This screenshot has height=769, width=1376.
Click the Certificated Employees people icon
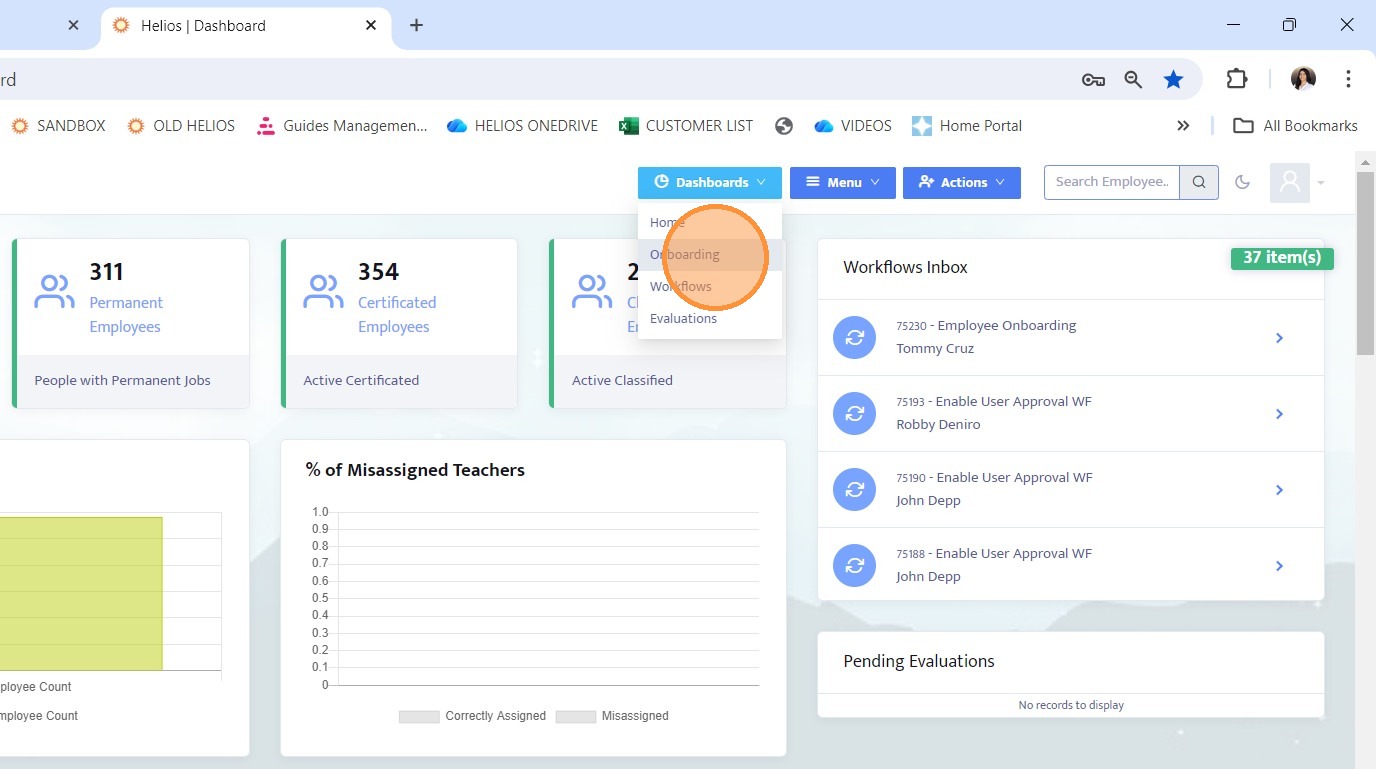coord(323,291)
